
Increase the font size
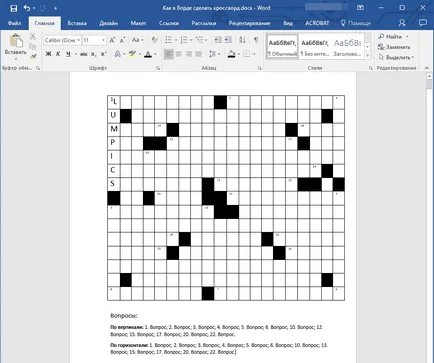tap(112, 40)
